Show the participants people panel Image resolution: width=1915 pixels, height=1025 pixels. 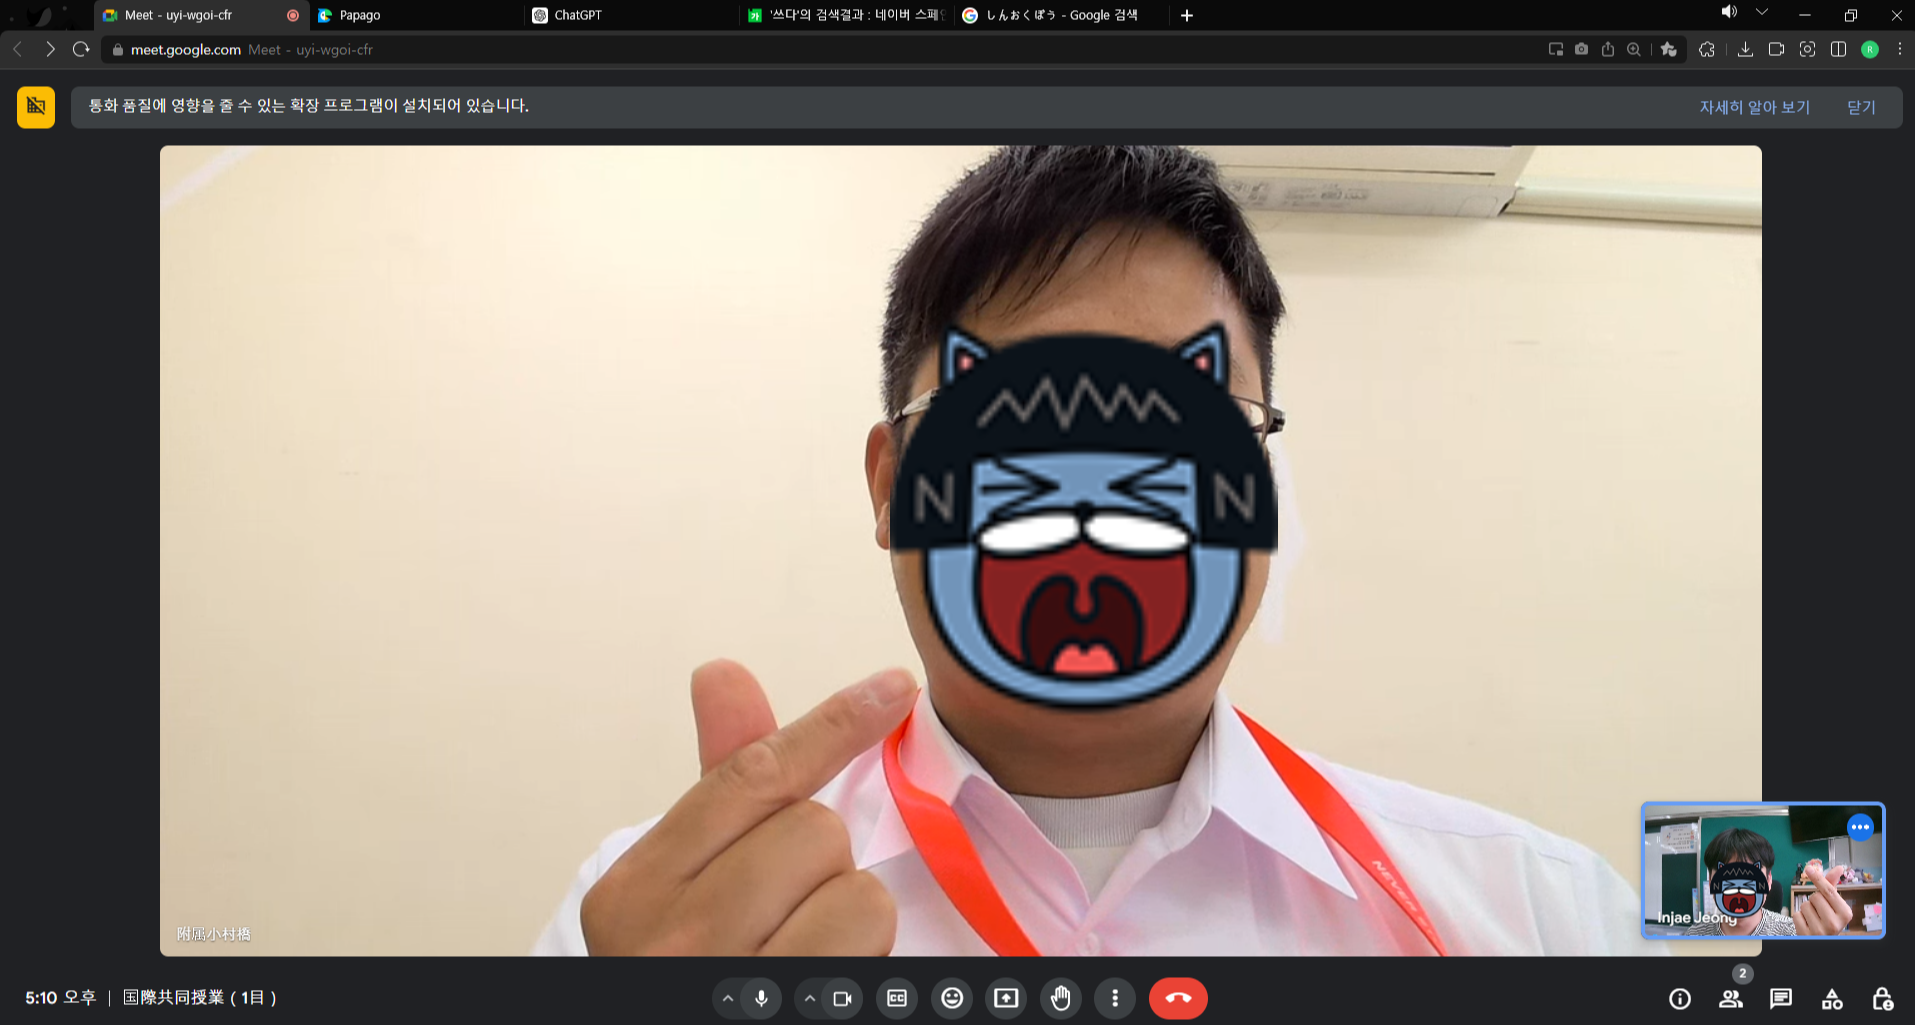(1731, 998)
